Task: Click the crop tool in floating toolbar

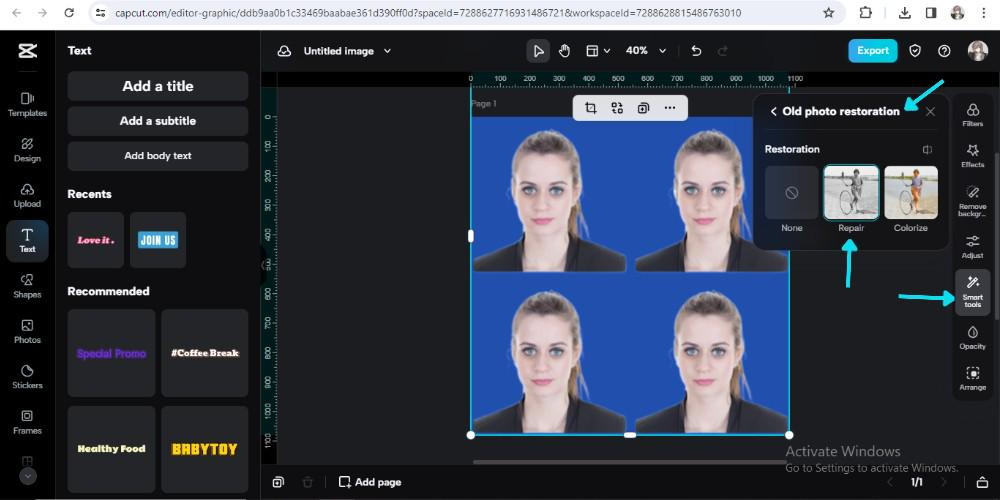Action: tap(591, 108)
